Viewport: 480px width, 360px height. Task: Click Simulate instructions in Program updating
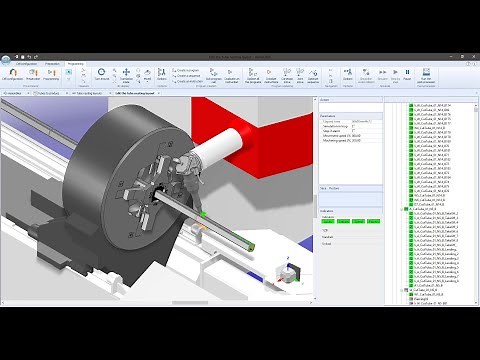271,76
